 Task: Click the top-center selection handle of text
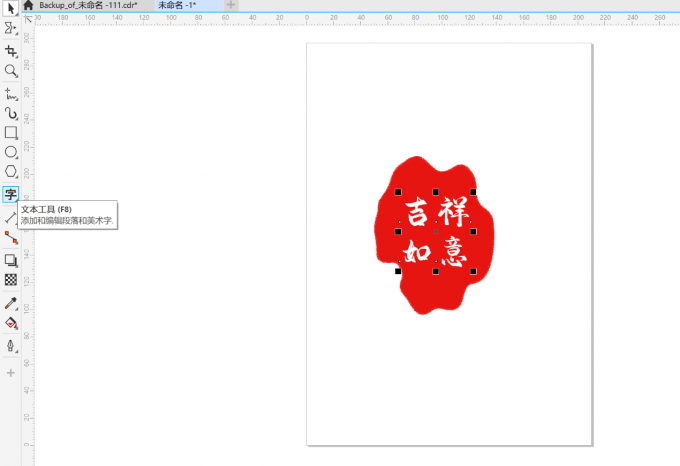435,192
